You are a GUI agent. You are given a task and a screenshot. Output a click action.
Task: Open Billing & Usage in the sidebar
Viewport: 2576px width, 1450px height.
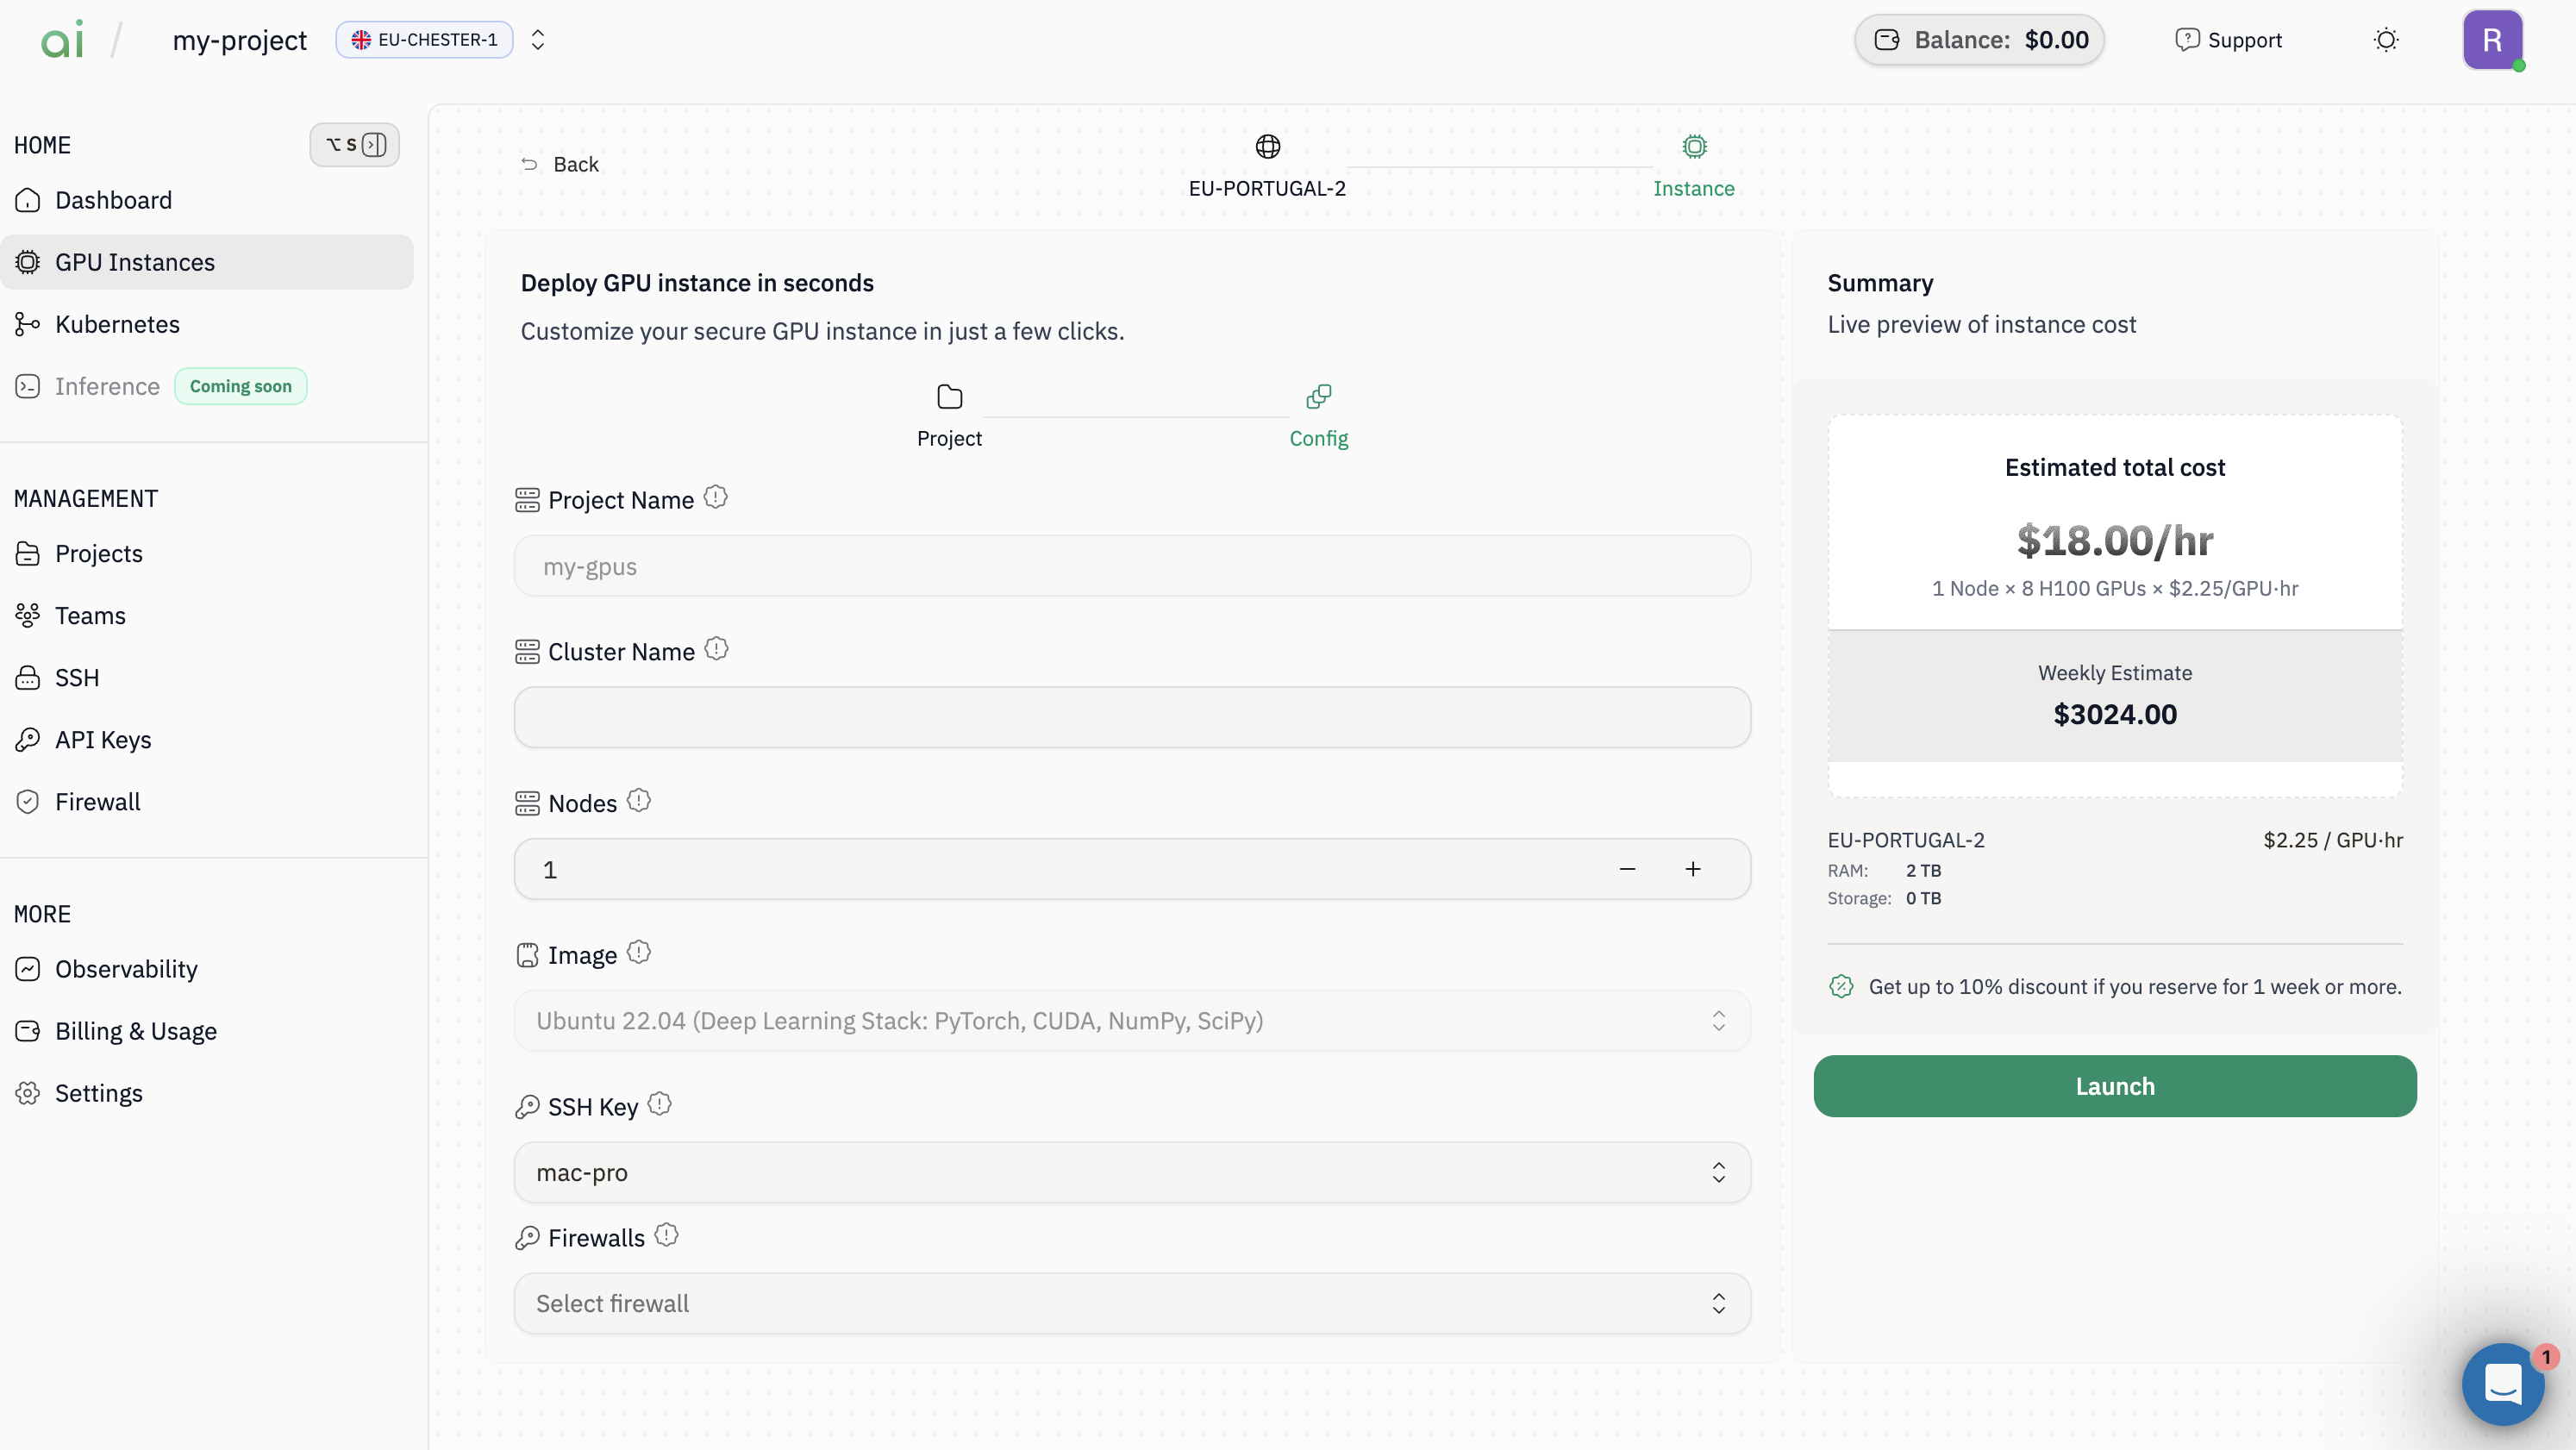pos(135,1031)
